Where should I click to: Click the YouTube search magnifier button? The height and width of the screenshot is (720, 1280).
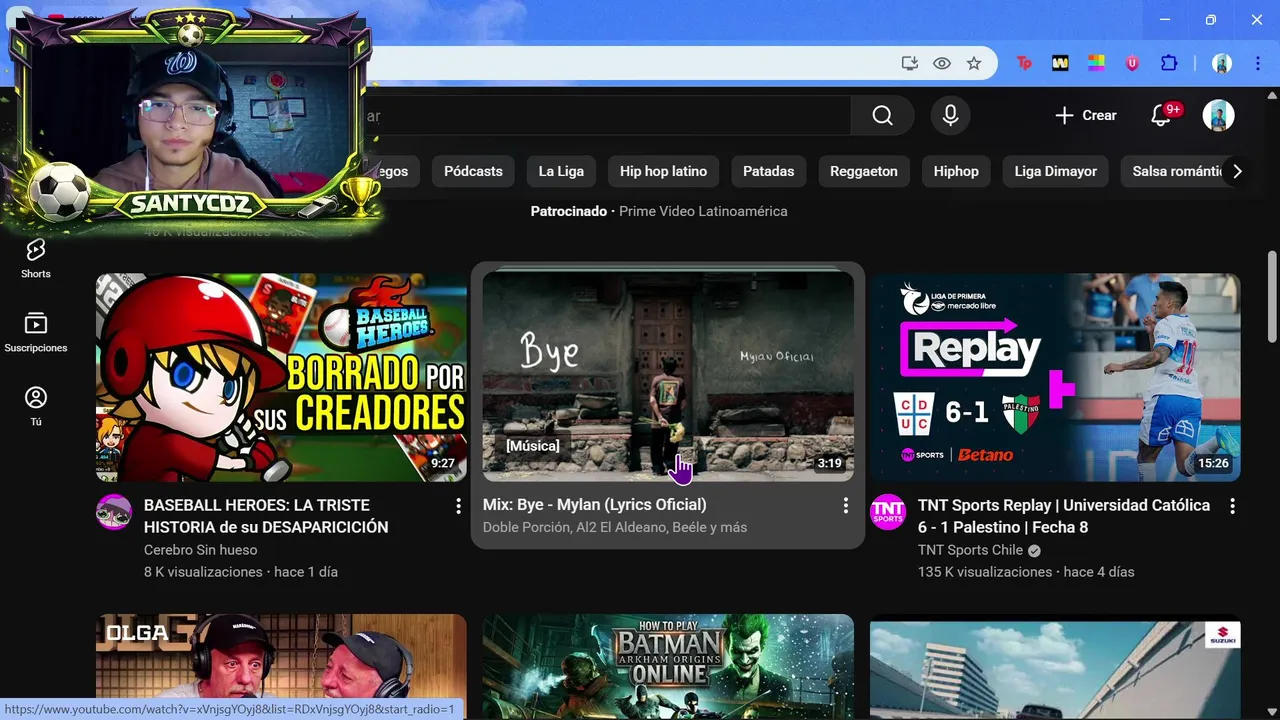[x=882, y=115]
